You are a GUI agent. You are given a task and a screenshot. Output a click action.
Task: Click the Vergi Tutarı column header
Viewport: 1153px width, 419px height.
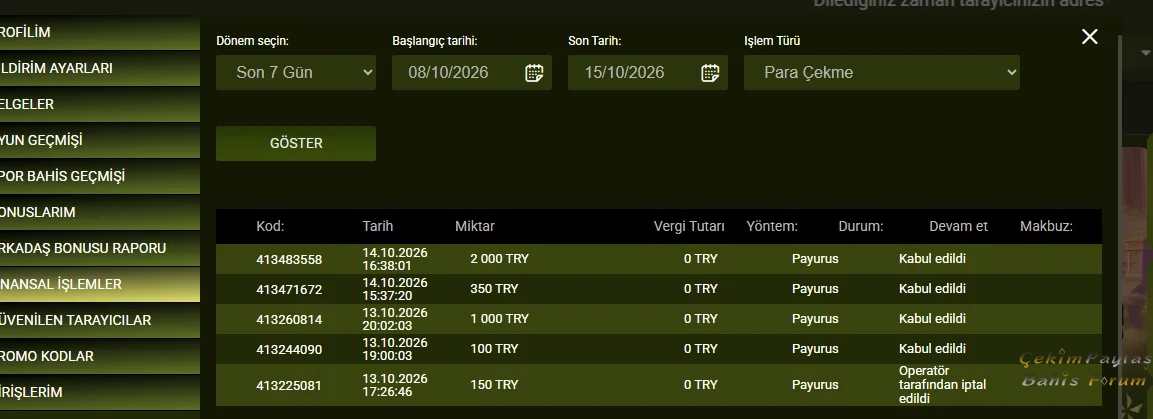689,226
